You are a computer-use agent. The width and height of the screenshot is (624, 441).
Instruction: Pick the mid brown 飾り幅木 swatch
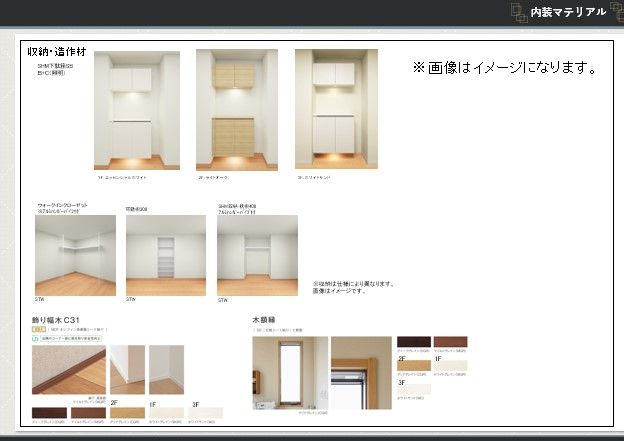click(x=88, y=413)
